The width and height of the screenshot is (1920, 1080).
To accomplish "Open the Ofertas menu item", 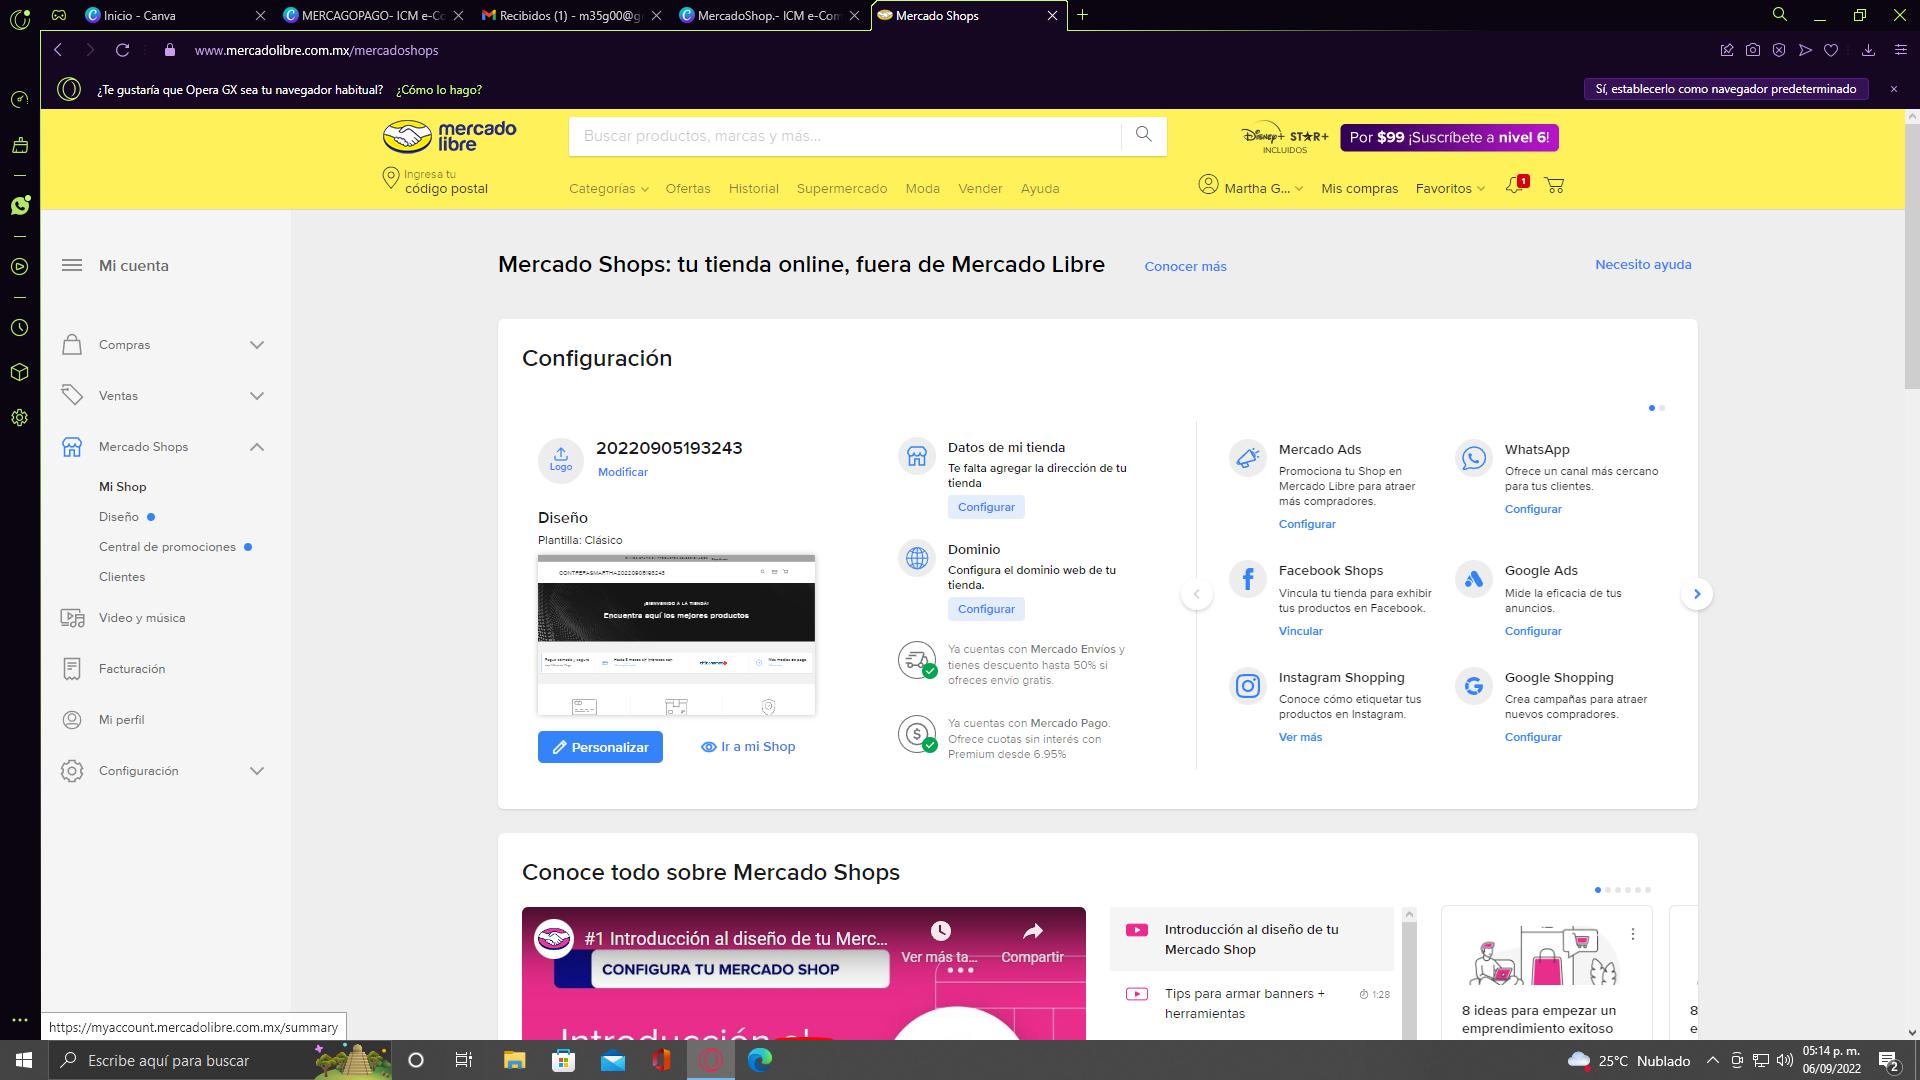I will (688, 188).
